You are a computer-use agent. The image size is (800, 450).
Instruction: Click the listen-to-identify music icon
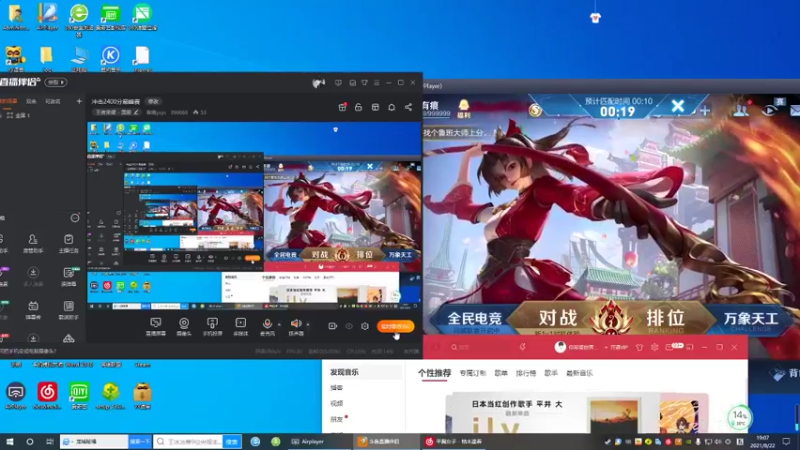coord(522,347)
